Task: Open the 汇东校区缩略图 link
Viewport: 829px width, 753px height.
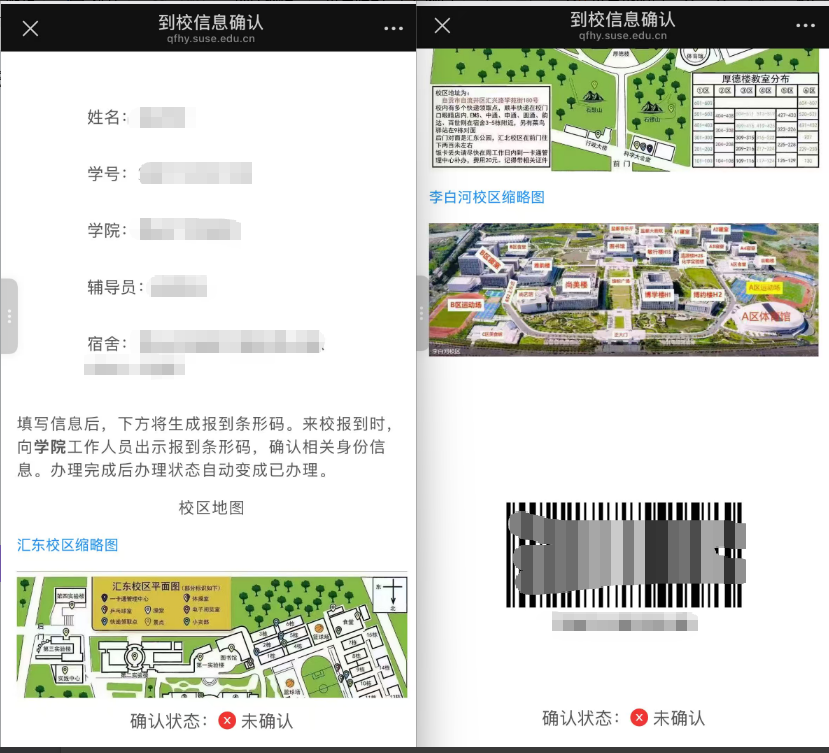Action: tap(67, 545)
